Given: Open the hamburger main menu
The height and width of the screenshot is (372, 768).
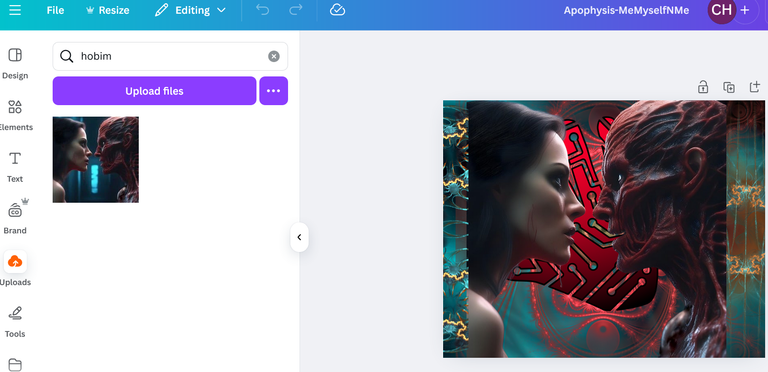Looking at the screenshot, I should click(x=15, y=10).
